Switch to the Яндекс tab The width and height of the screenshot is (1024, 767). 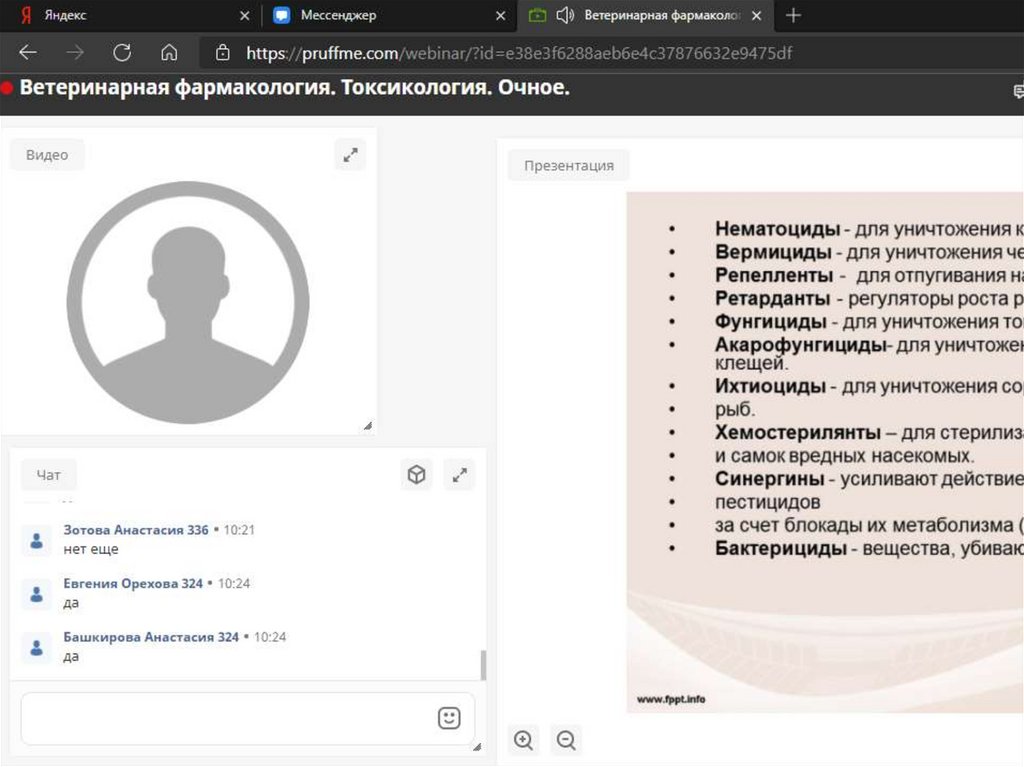click(120, 15)
